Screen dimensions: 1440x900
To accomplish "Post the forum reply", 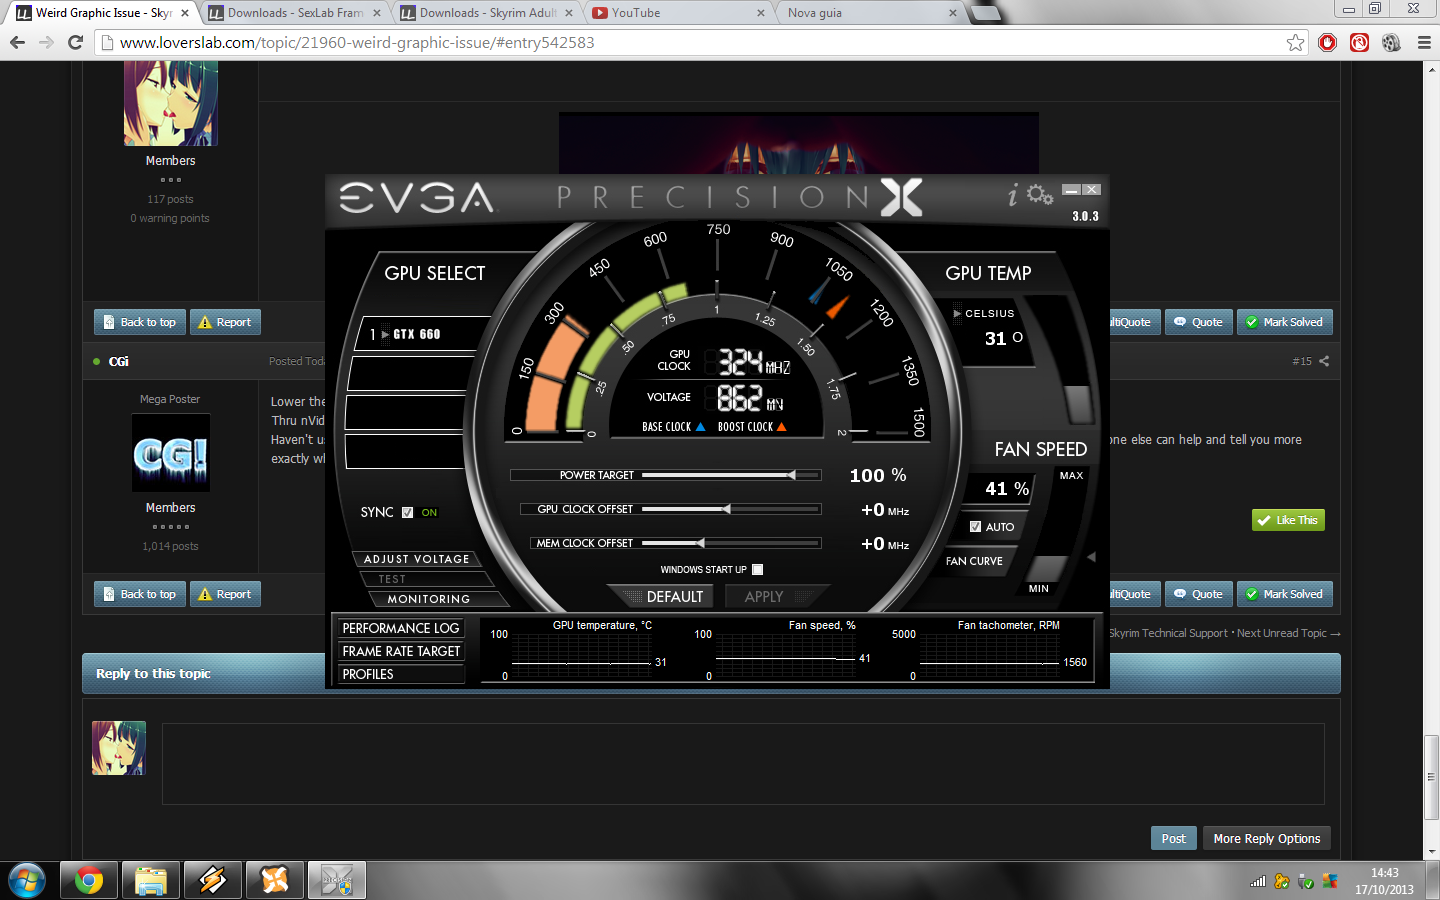I will click(1173, 839).
